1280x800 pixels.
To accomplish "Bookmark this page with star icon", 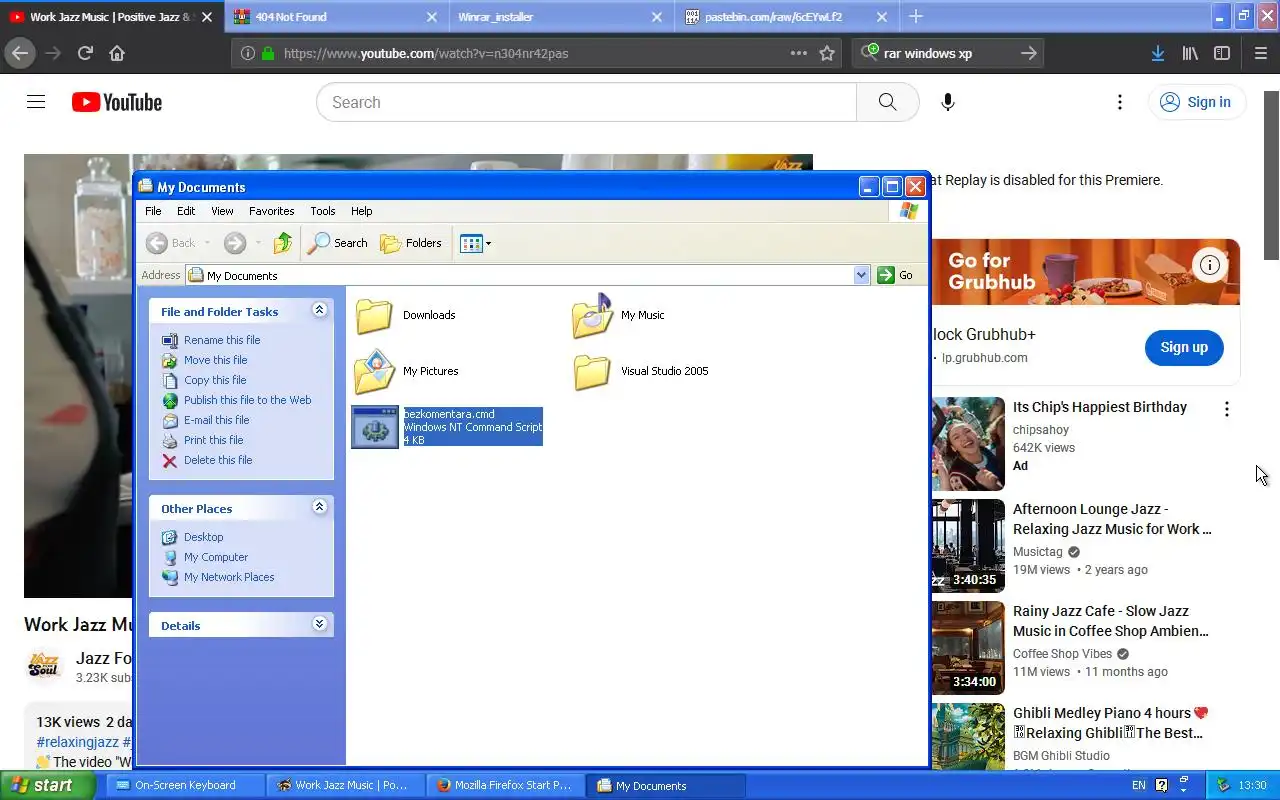I will (827, 53).
